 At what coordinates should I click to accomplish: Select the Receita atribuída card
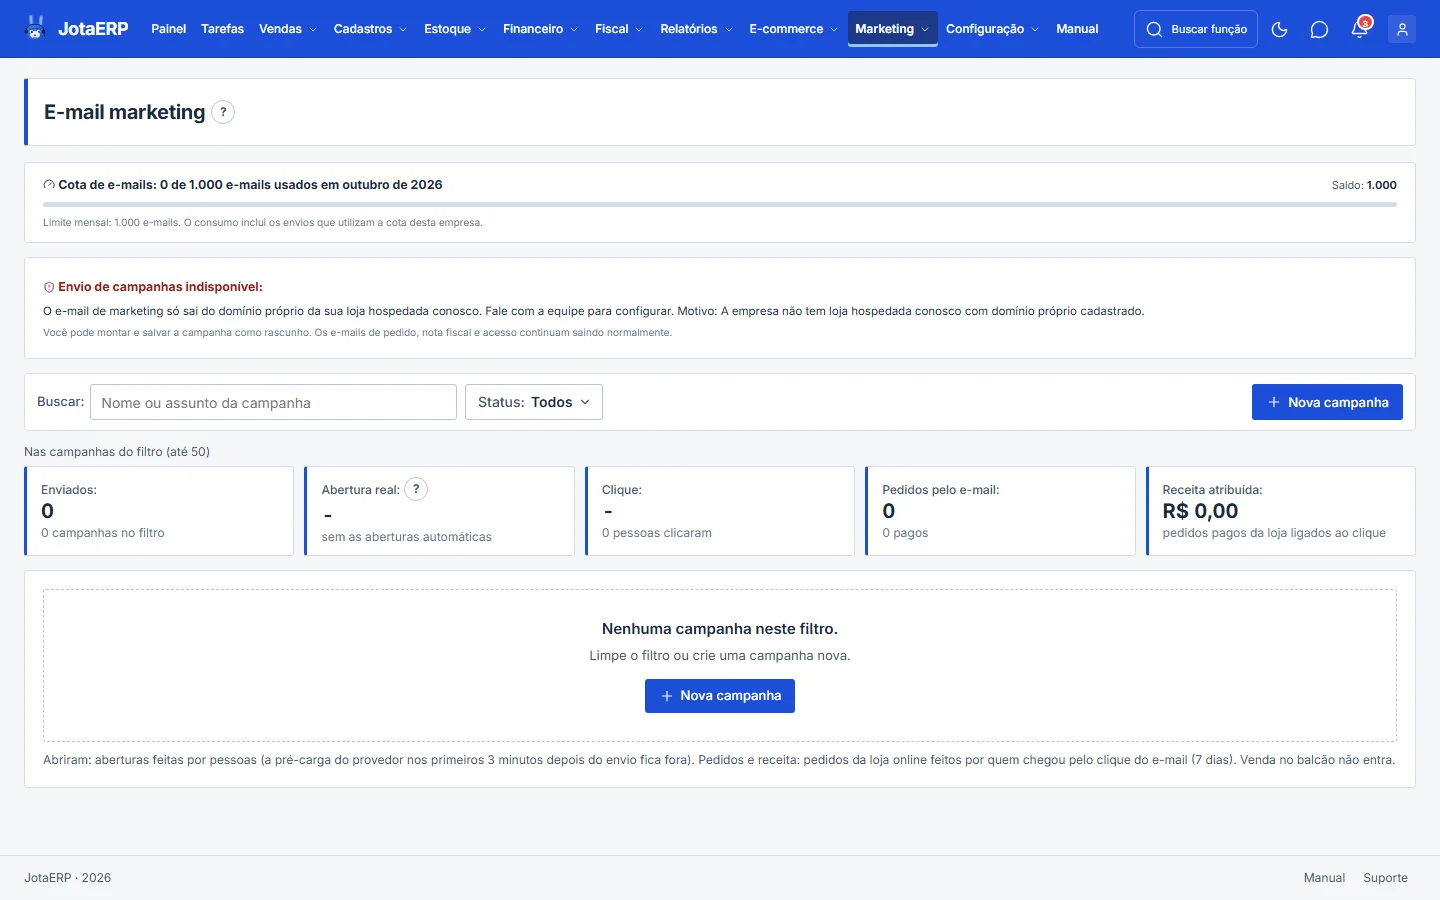coord(1281,511)
